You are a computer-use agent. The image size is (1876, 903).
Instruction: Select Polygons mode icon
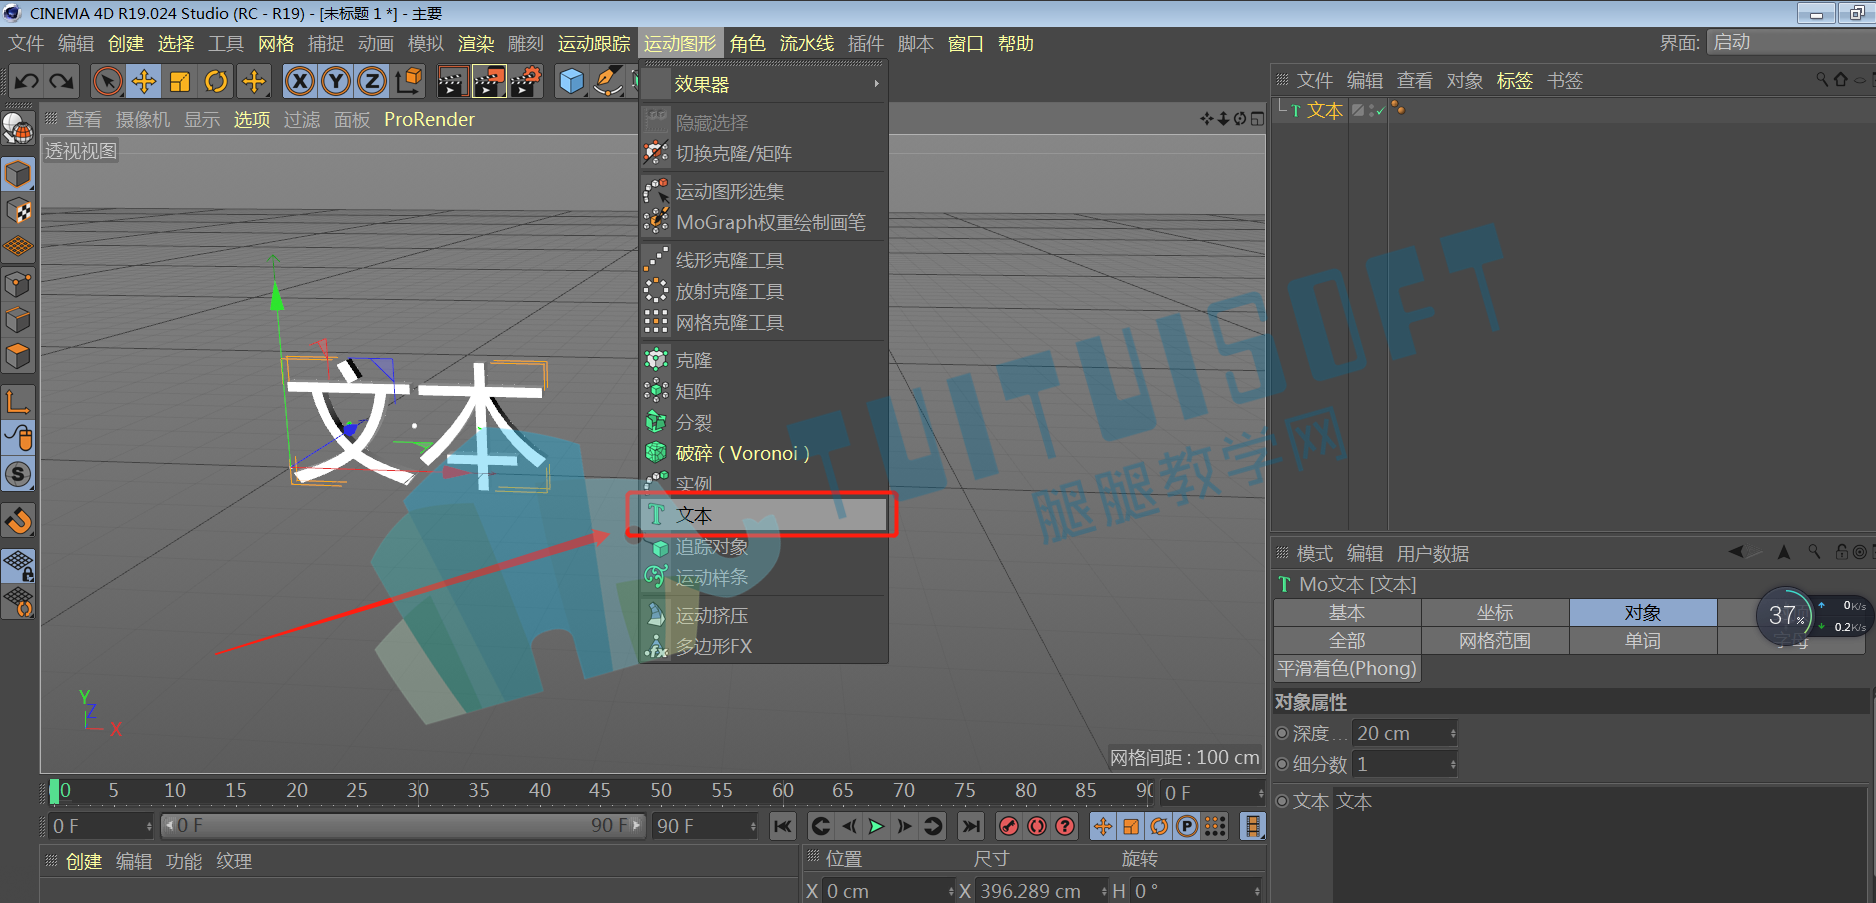(18, 356)
